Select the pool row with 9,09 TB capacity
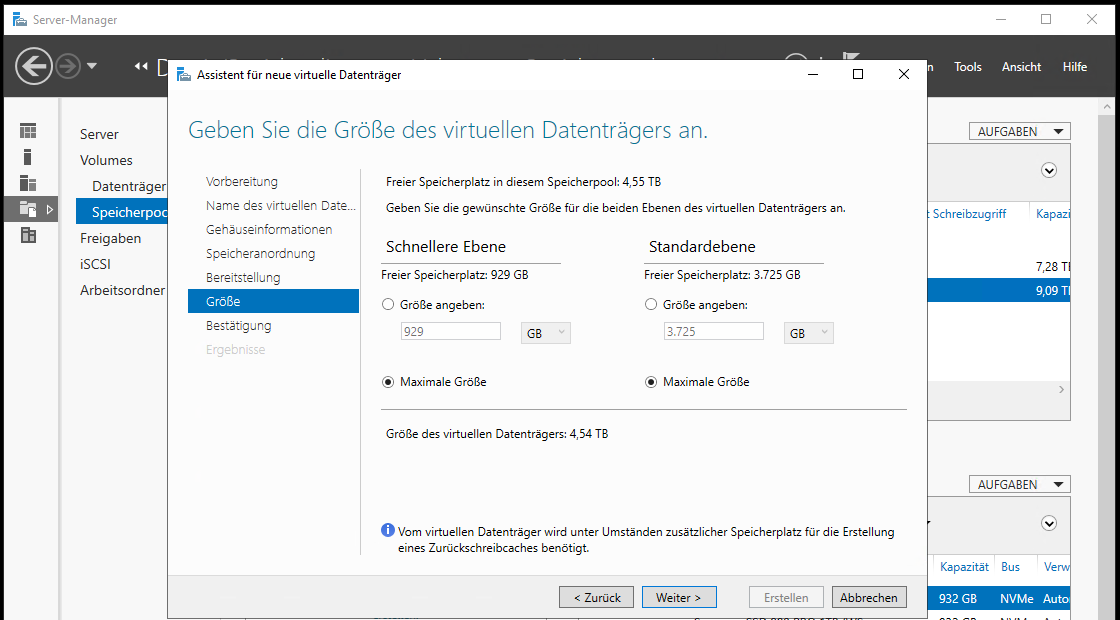This screenshot has width=1120, height=620. tap(999, 291)
